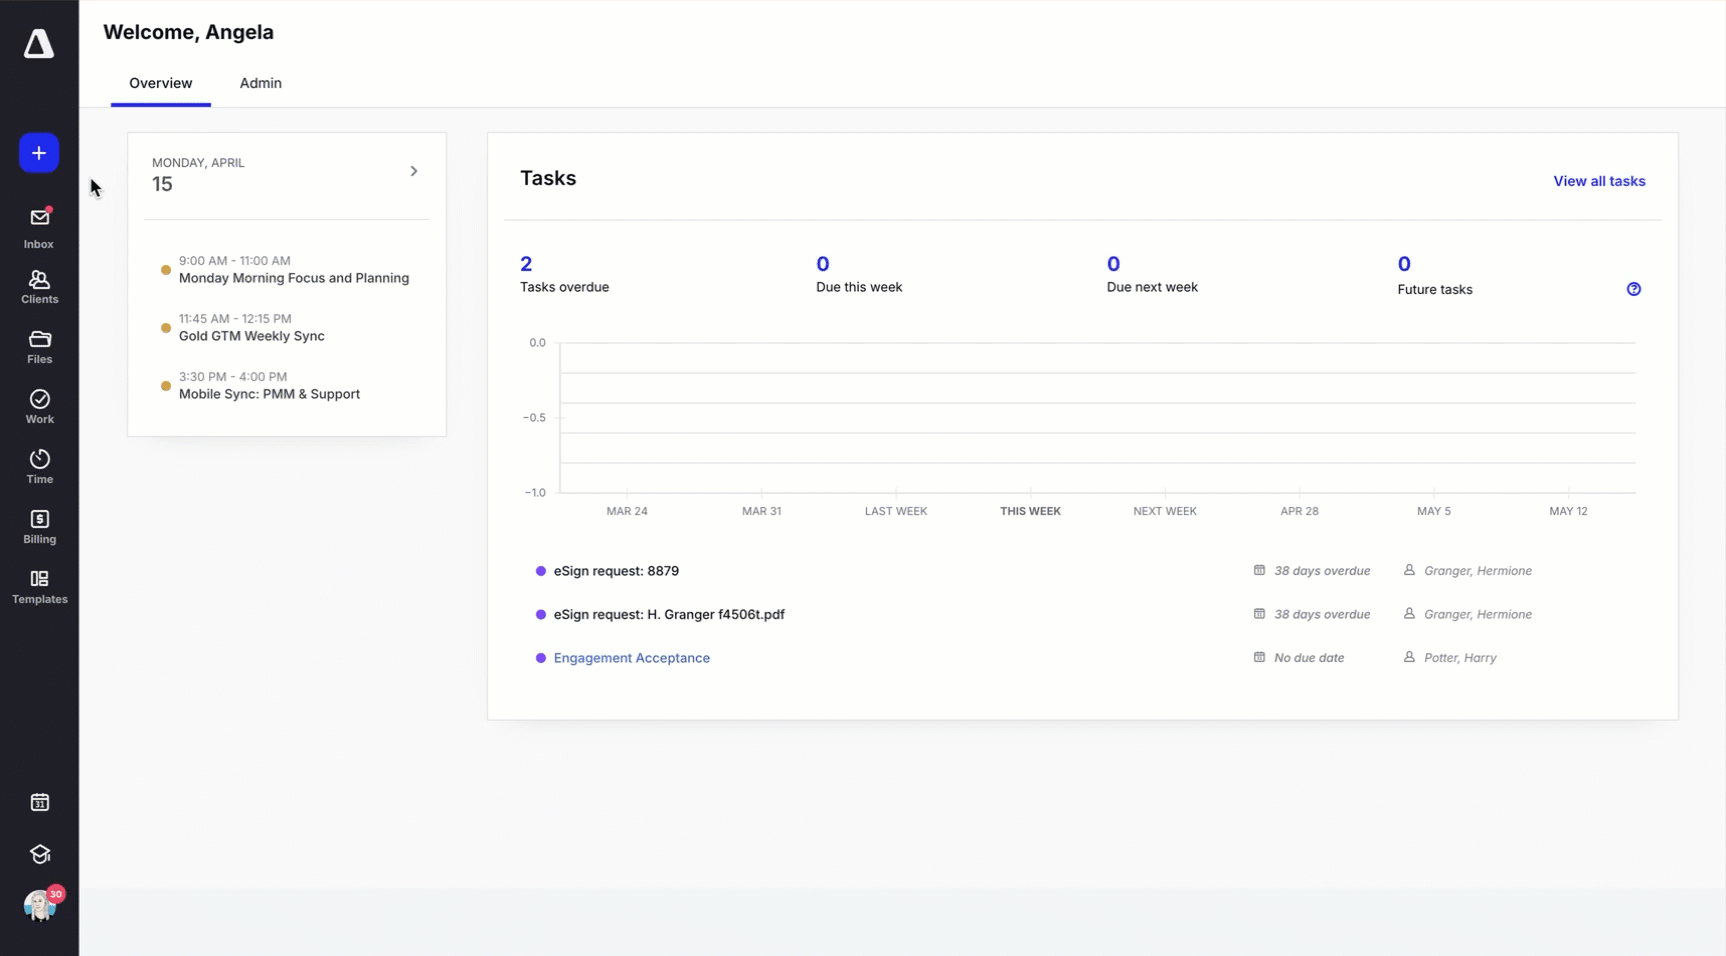The width and height of the screenshot is (1726, 956).
Task: Select the eSign request: 8879 task row
Action: (616, 571)
